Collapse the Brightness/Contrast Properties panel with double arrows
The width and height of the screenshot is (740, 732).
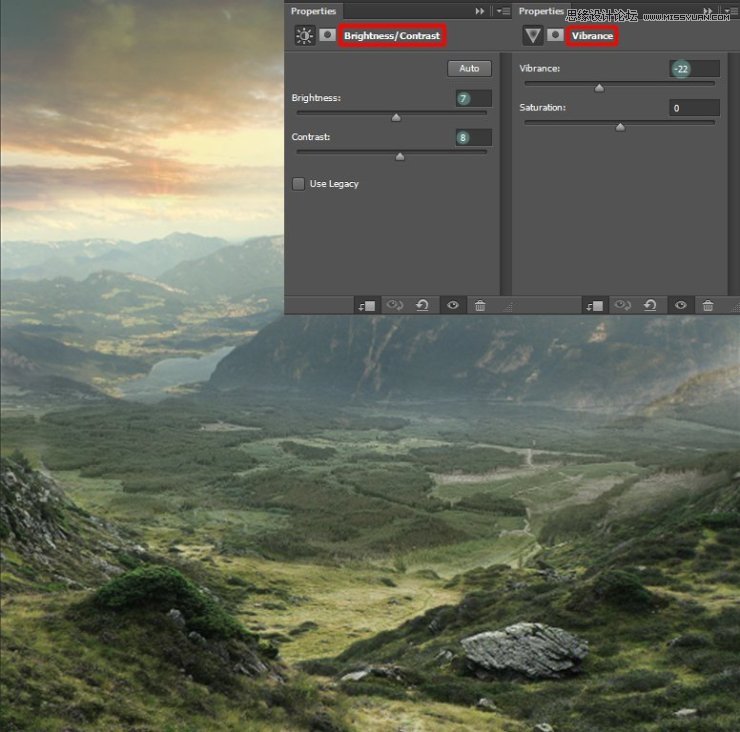click(479, 11)
